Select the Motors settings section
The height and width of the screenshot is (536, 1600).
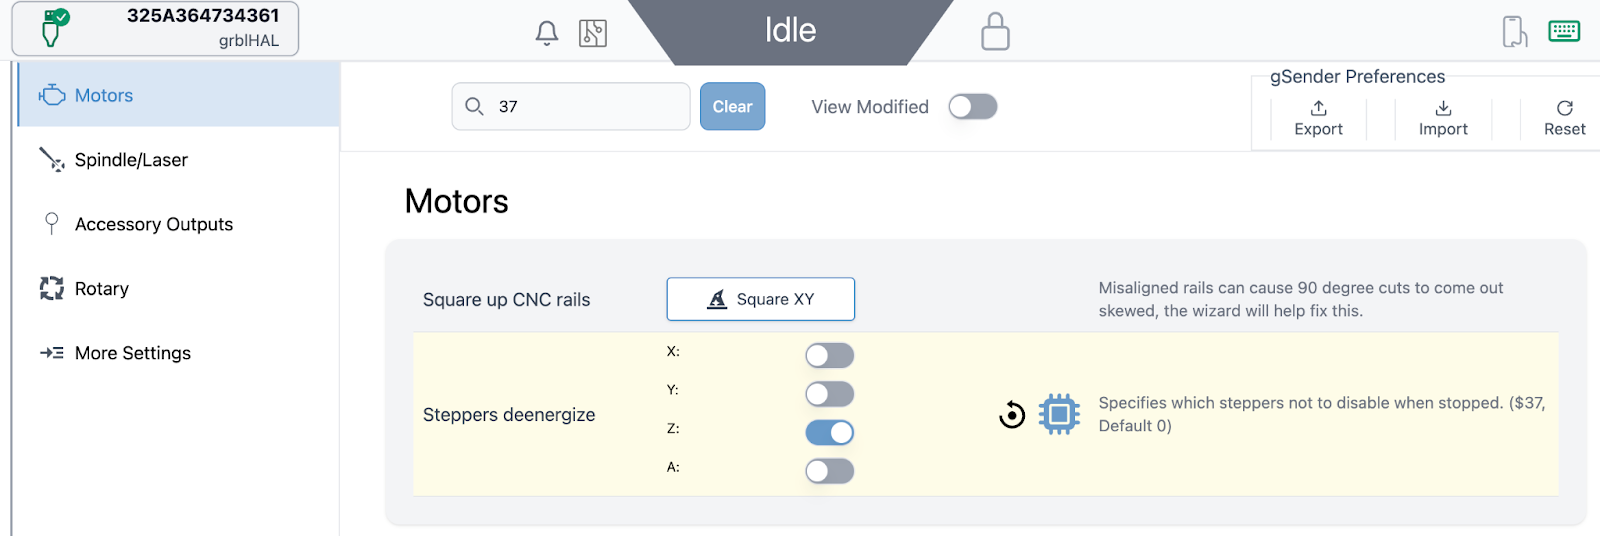coord(104,96)
